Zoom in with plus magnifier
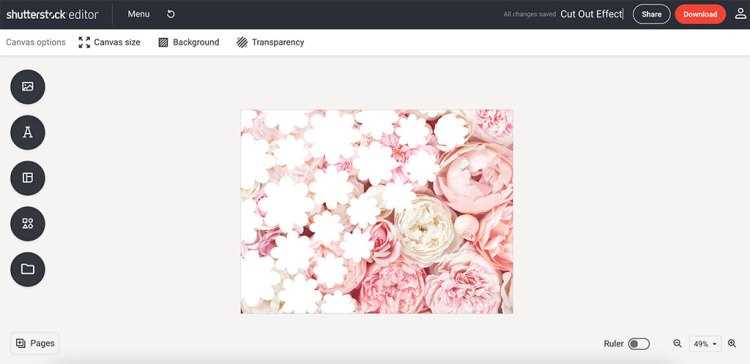This screenshot has width=750, height=364. click(x=732, y=343)
